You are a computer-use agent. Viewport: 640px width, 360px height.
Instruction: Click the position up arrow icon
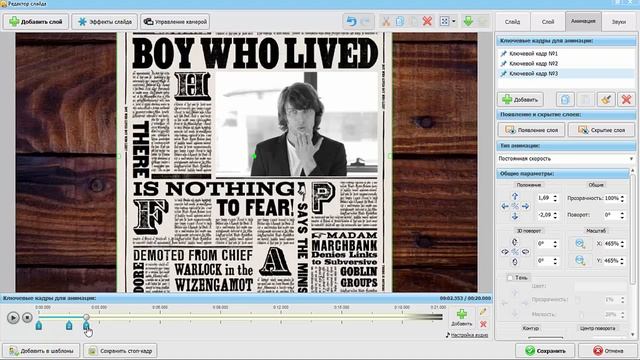click(515, 196)
